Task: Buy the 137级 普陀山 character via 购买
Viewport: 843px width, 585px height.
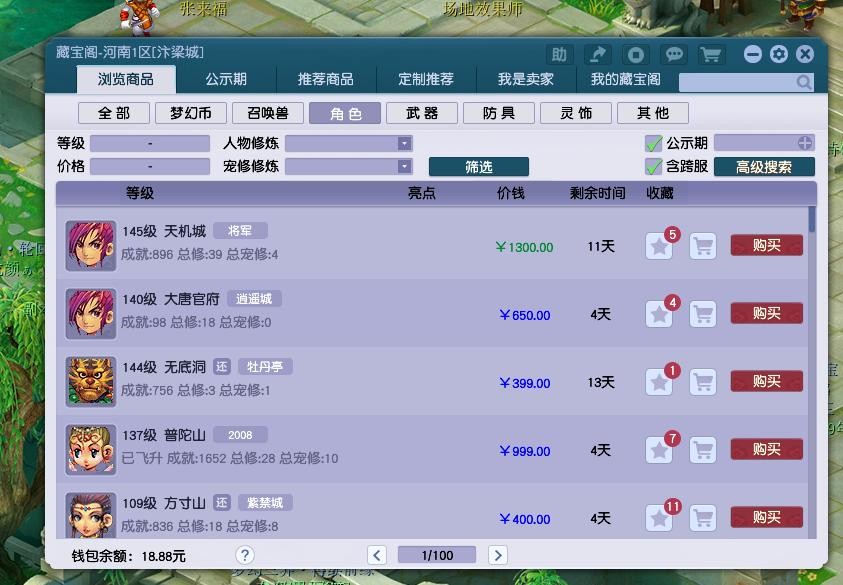Action: (766, 450)
